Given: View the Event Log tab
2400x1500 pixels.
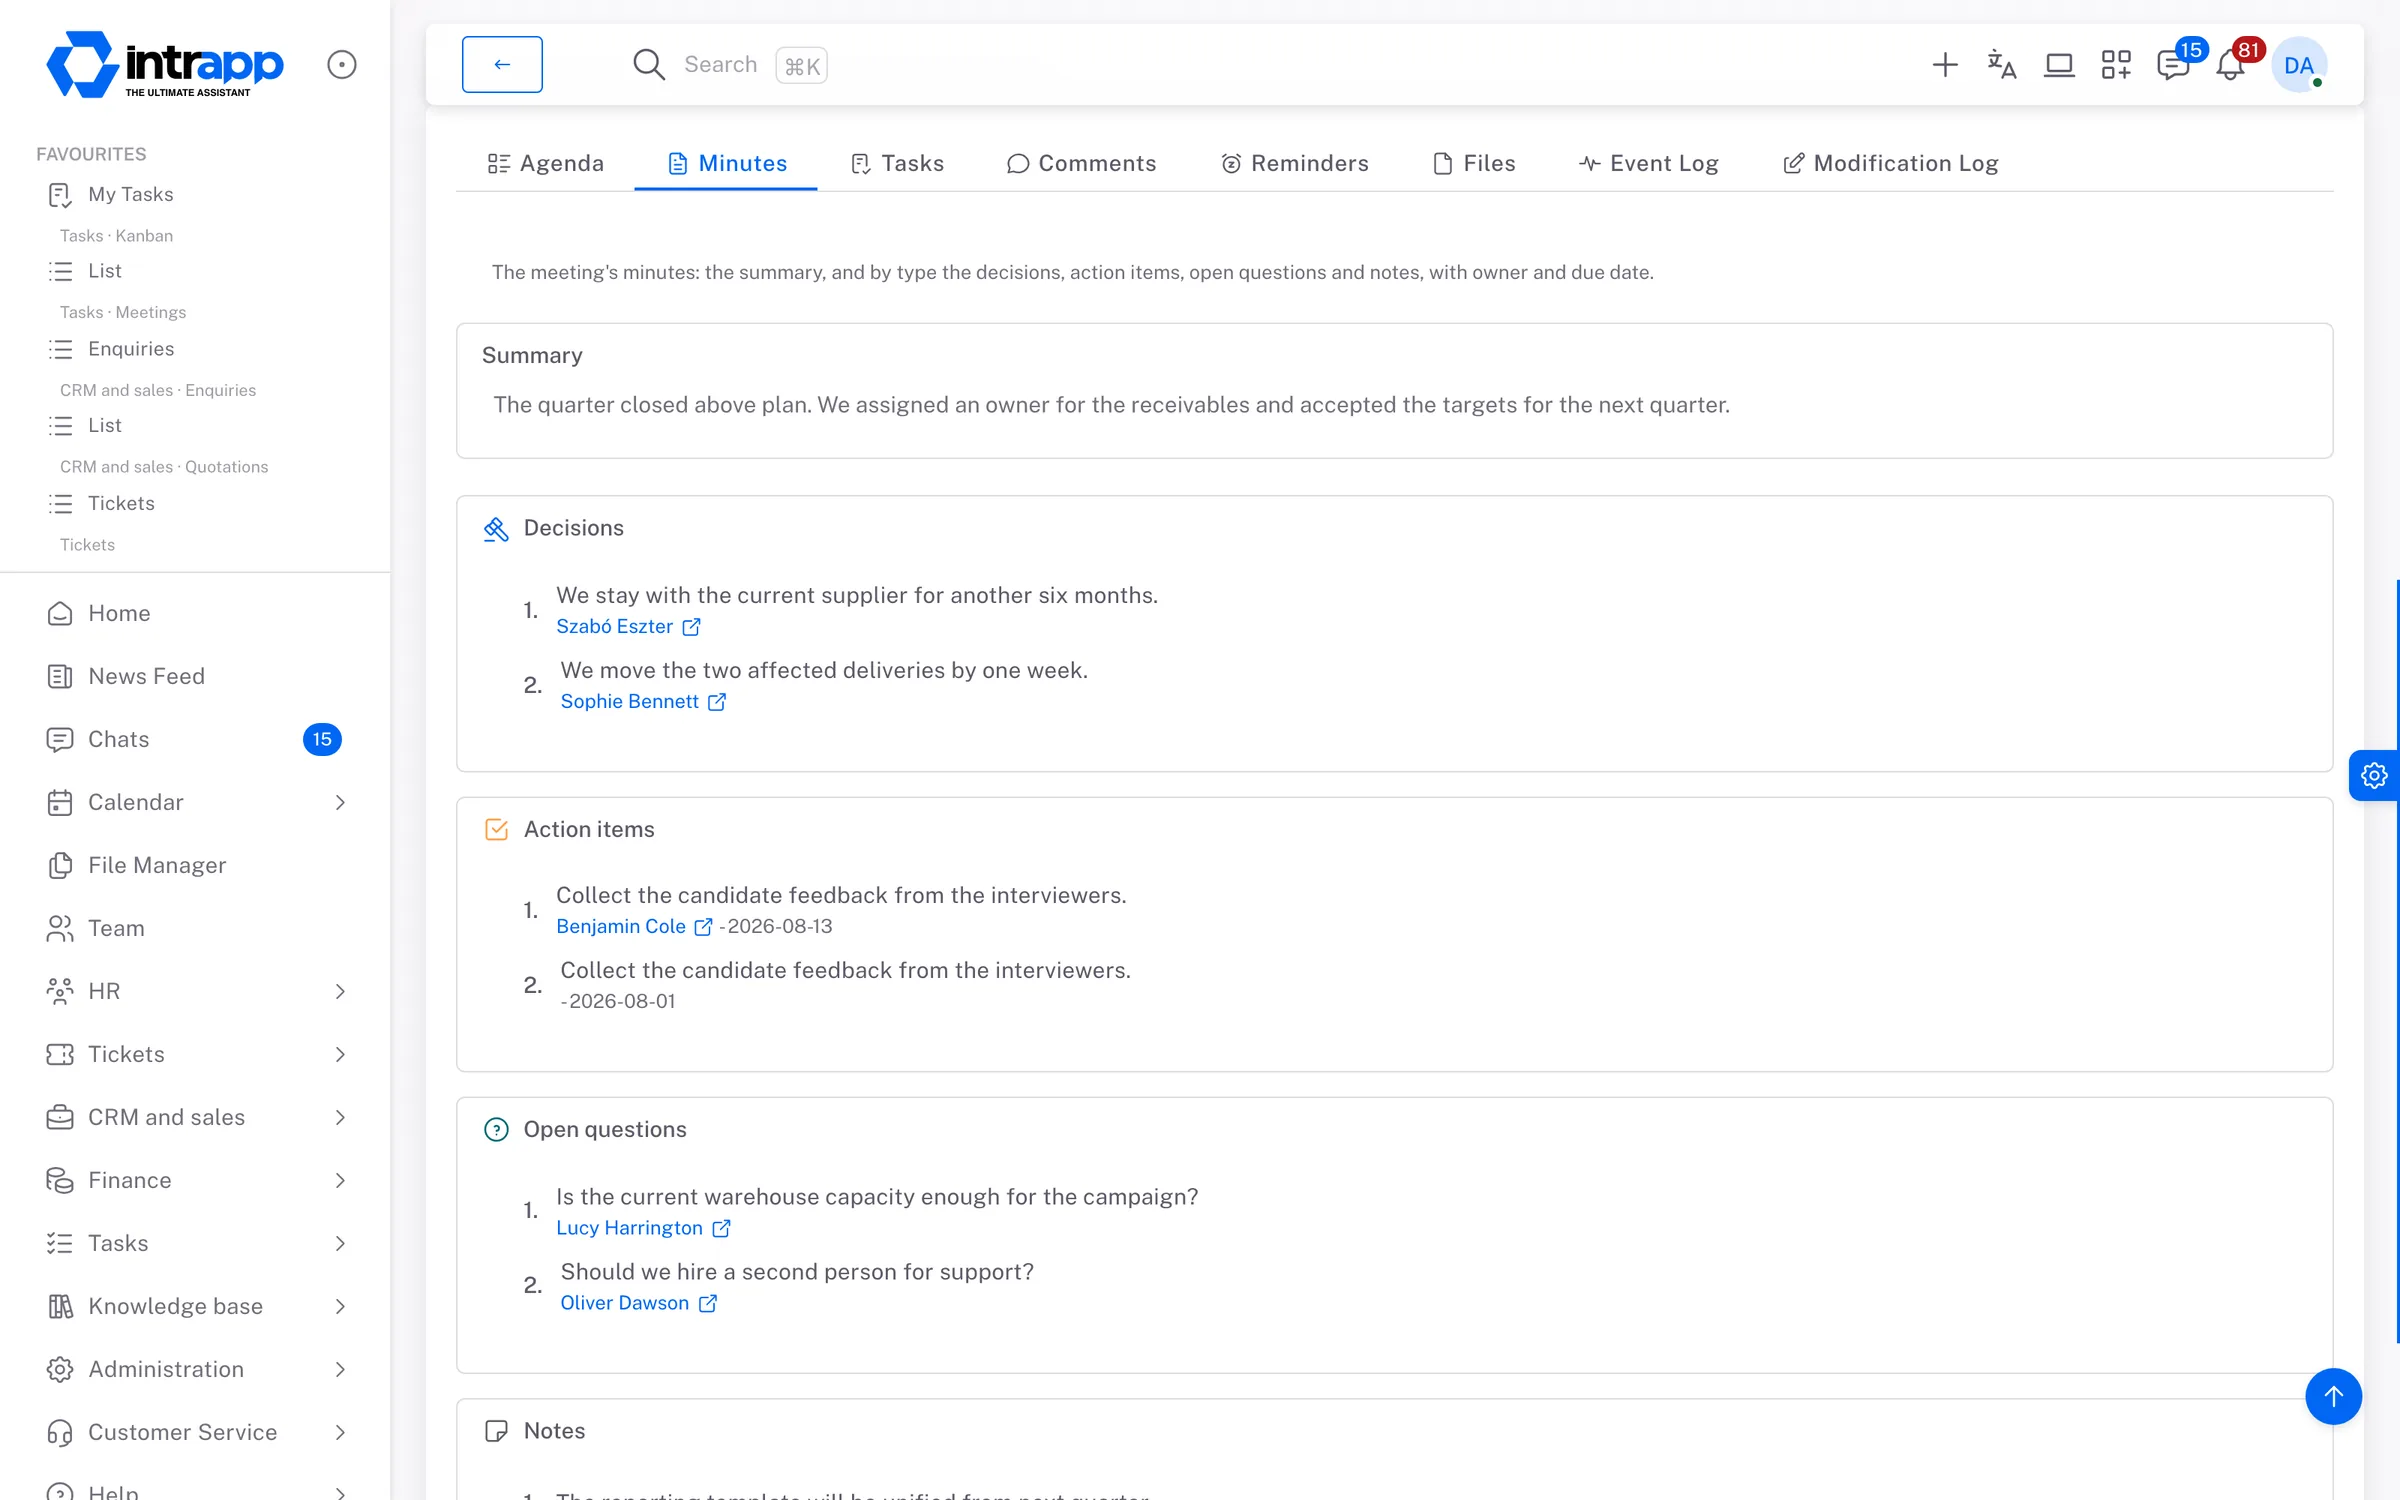Looking at the screenshot, I should pos(1648,163).
